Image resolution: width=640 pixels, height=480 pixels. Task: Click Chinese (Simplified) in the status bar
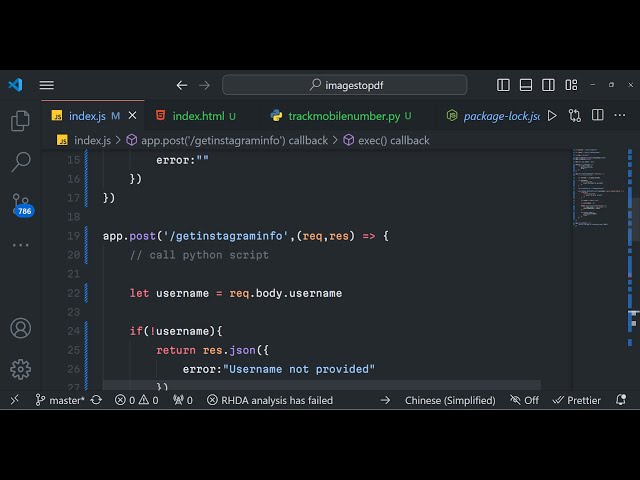pos(449,400)
